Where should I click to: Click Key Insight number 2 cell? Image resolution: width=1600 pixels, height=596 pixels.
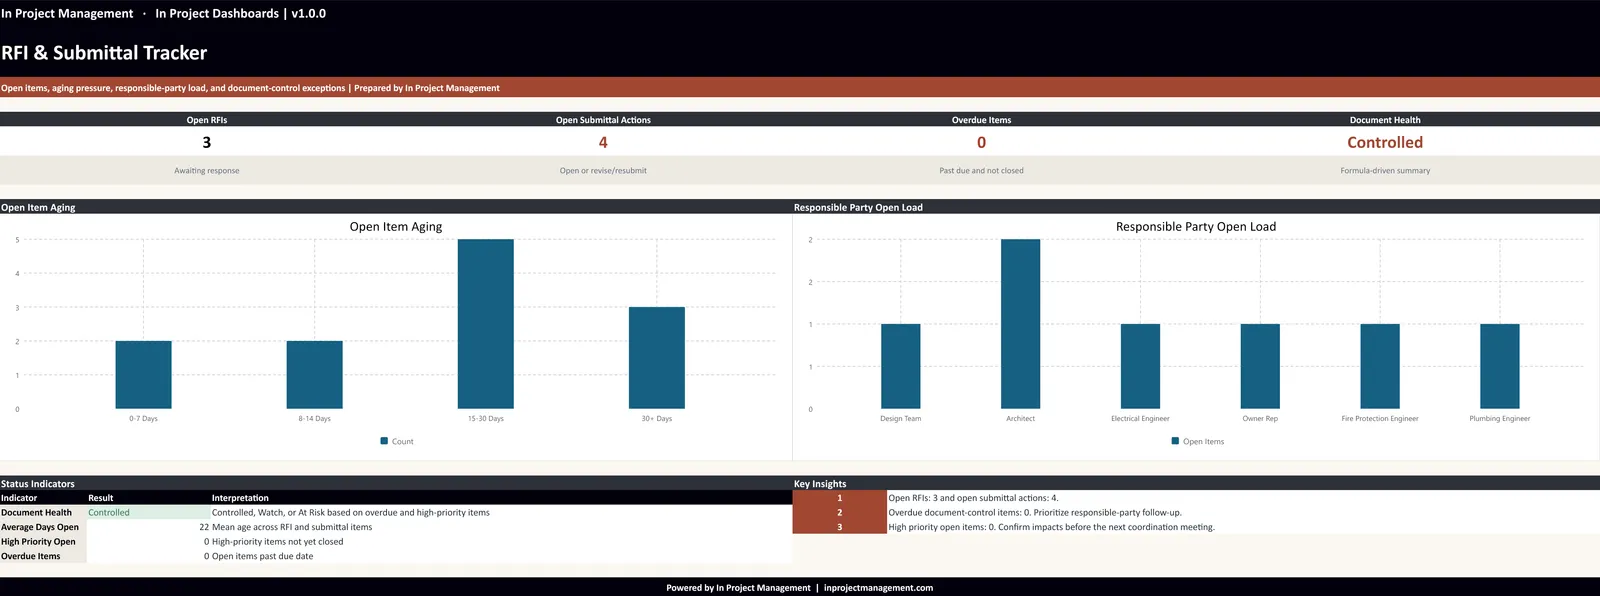(839, 513)
